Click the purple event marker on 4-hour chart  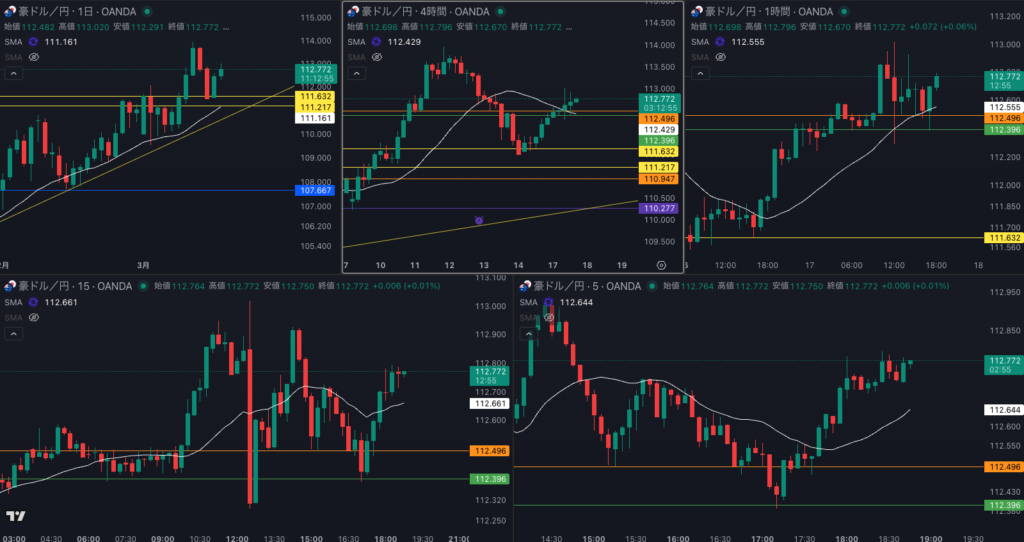click(x=479, y=219)
